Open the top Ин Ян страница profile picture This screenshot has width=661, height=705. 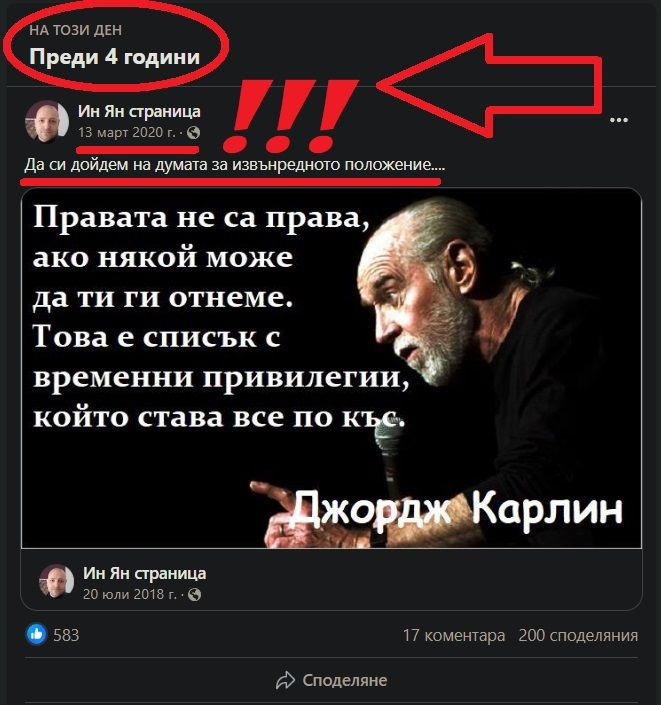click(47, 121)
